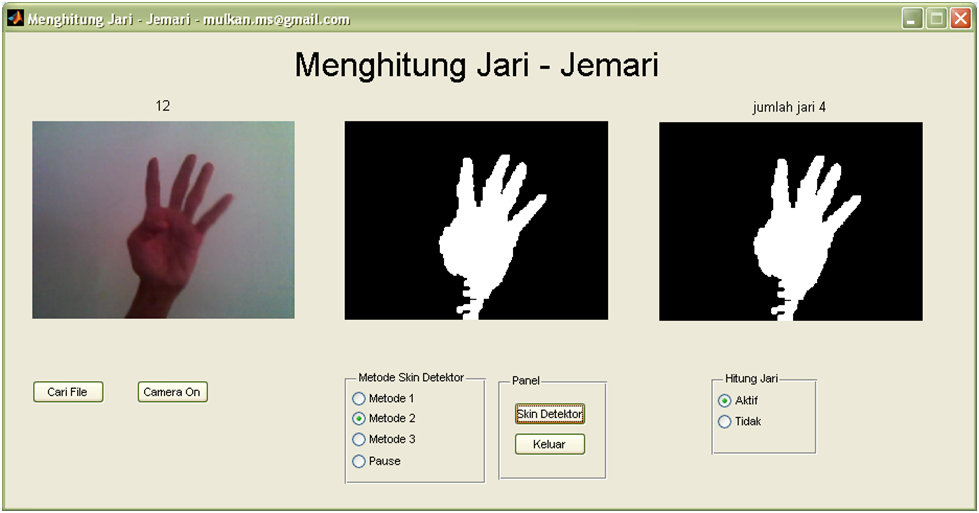The height and width of the screenshot is (513, 979).
Task: Click the right finger-count result image
Action: click(x=791, y=221)
